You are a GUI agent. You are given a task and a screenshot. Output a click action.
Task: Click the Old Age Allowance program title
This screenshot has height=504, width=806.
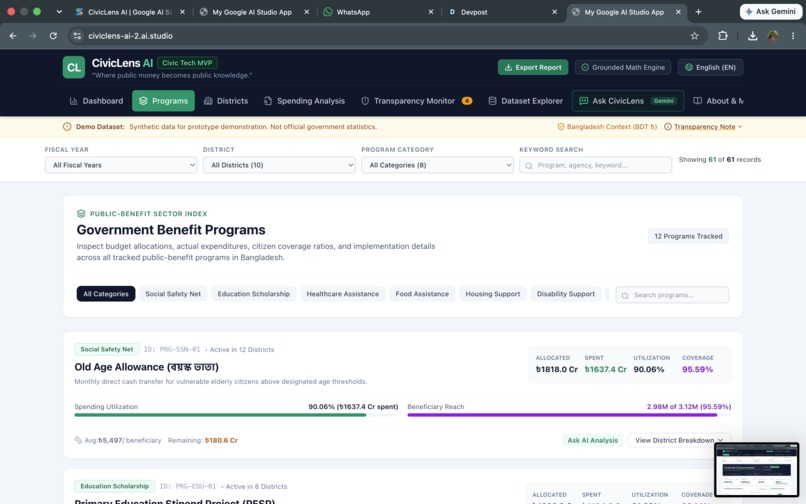(x=146, y=367)
